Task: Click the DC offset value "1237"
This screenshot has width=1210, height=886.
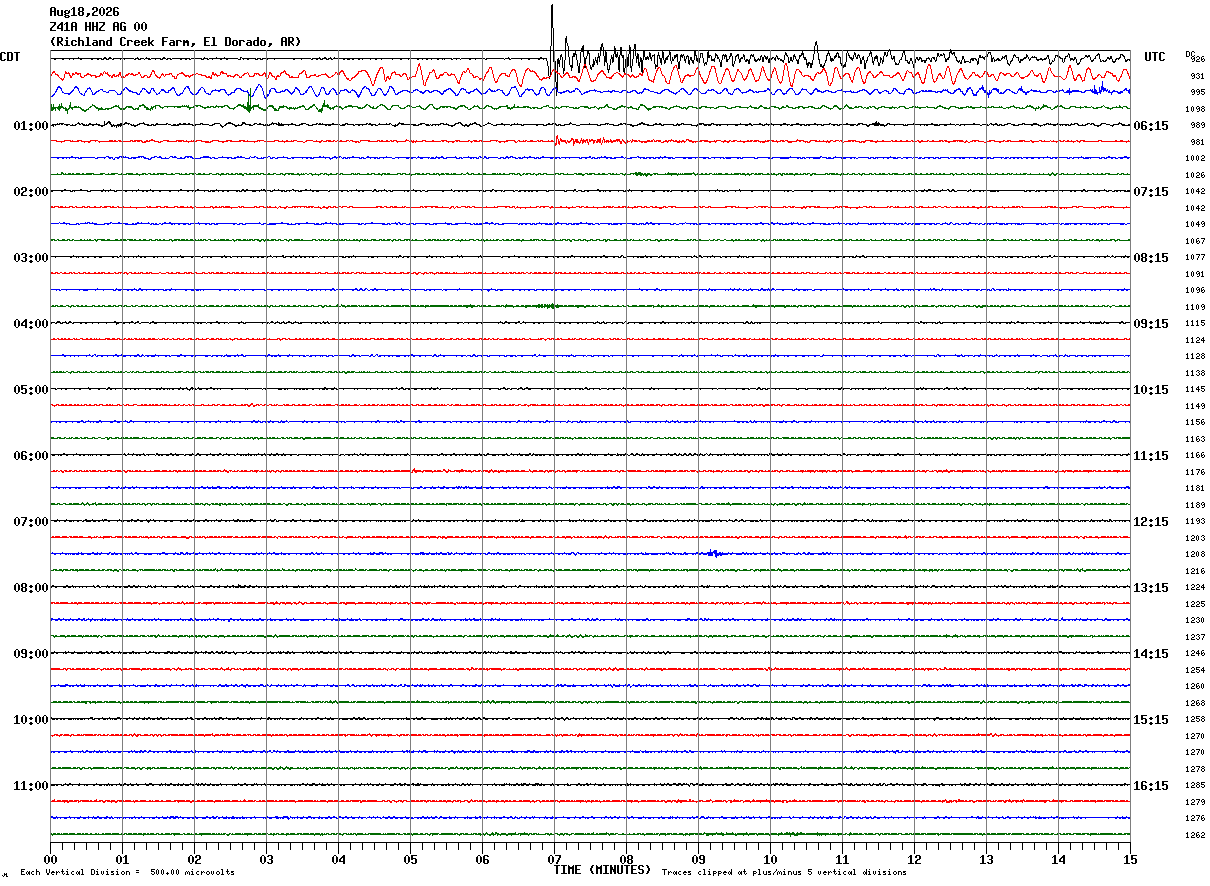Action: point(1195,637)
